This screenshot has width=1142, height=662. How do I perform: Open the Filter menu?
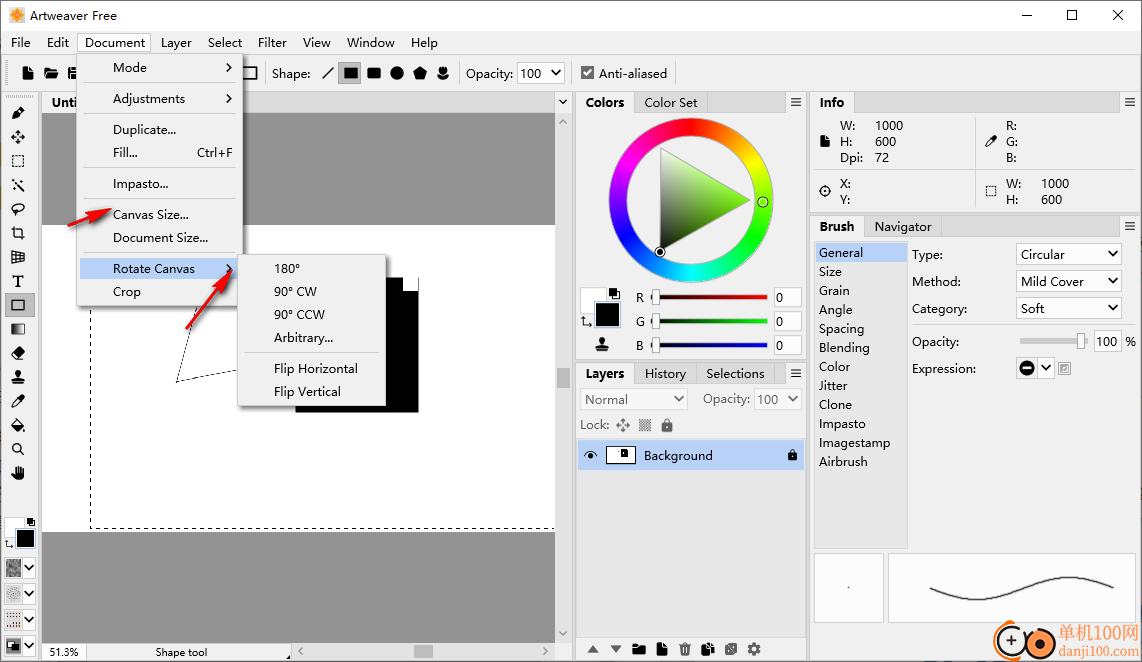click(272, 43)
